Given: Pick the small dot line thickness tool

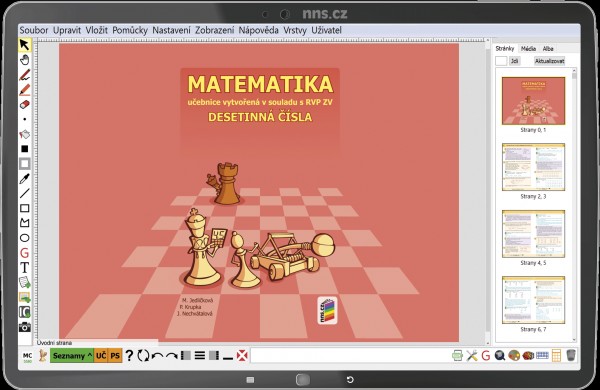Looking at the screenshot, I should click(24, 119).
